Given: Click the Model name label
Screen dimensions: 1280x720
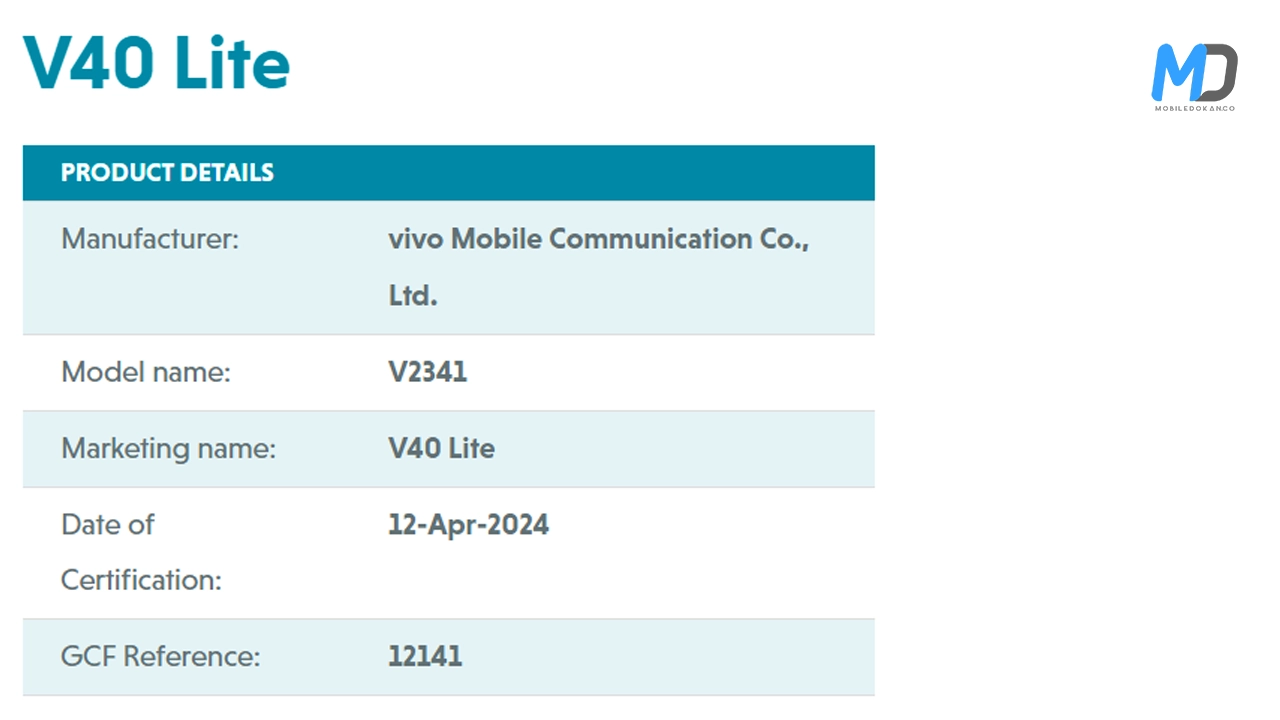Looking at the screenshot, I should pos(146,373).
